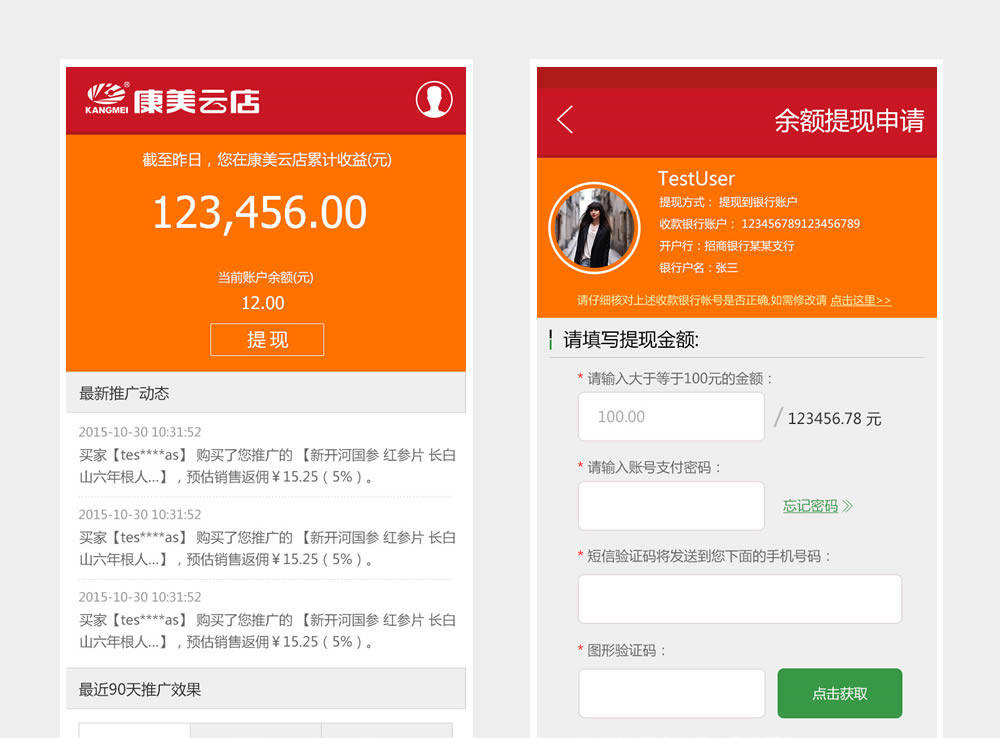Click the TestUser profile photo

click(x=594, y=228)
